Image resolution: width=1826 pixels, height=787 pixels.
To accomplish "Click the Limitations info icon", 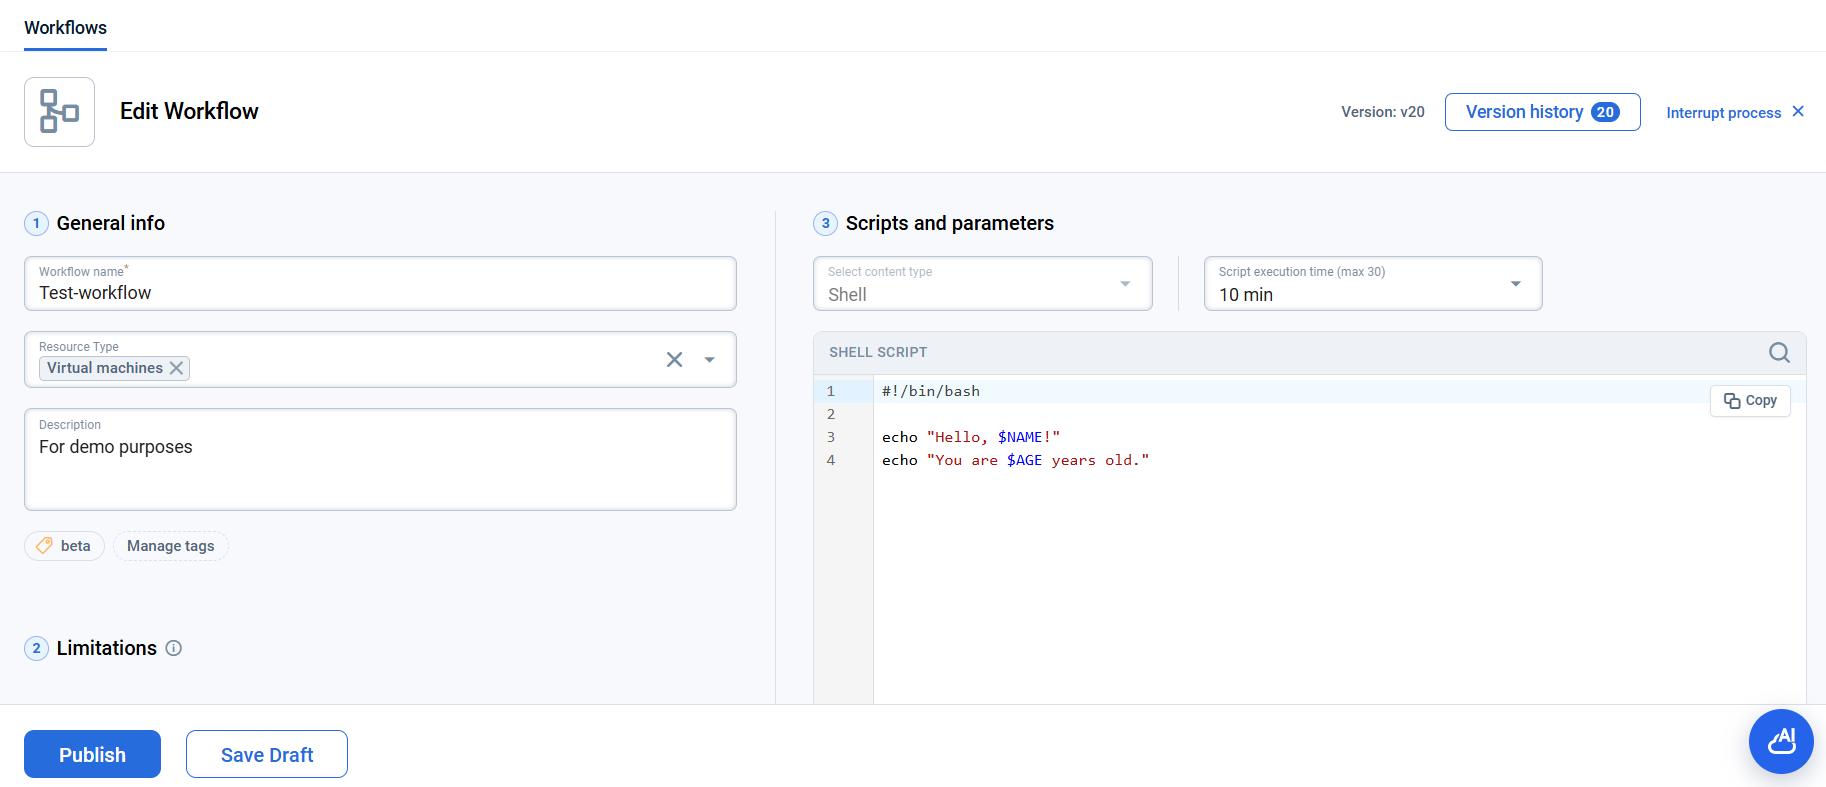I will (173, 648).
